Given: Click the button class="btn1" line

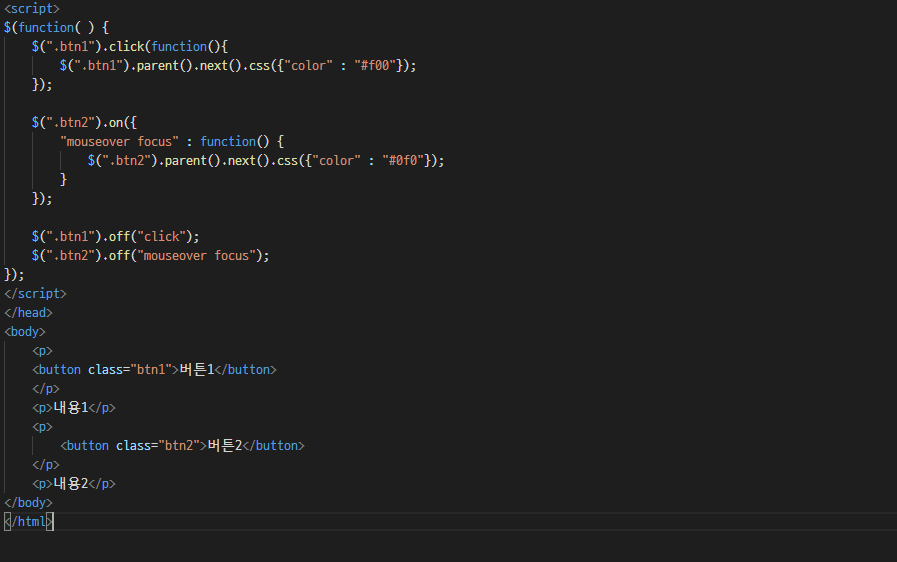Looking at the screenshot, I should click(x=154, y=370).
